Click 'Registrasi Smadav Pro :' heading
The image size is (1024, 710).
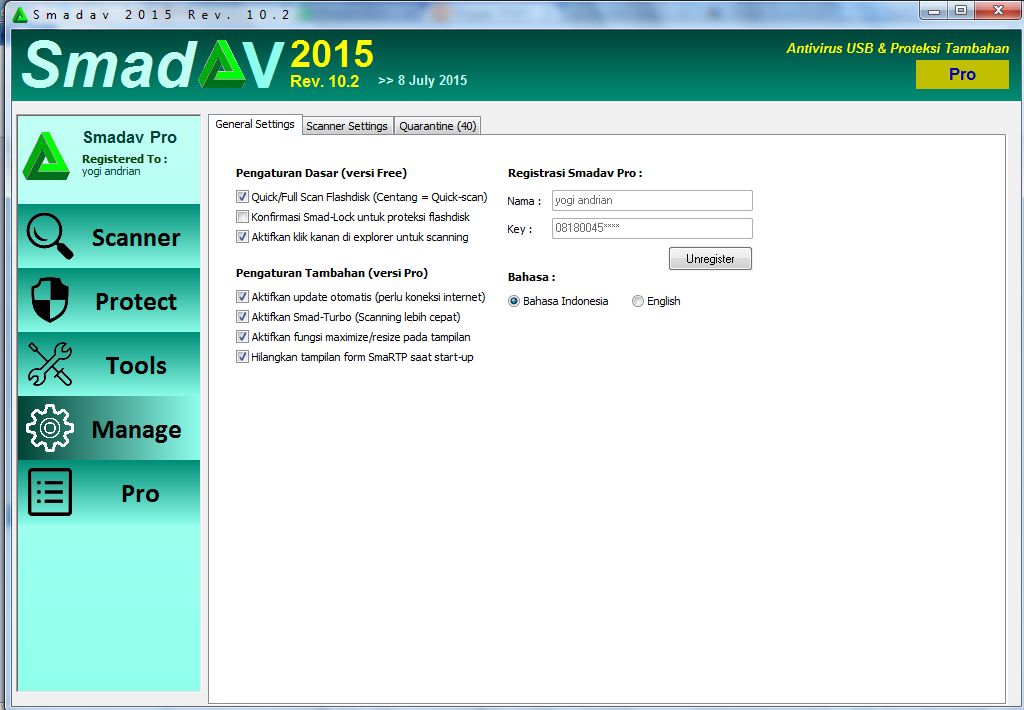click(575, 173)
